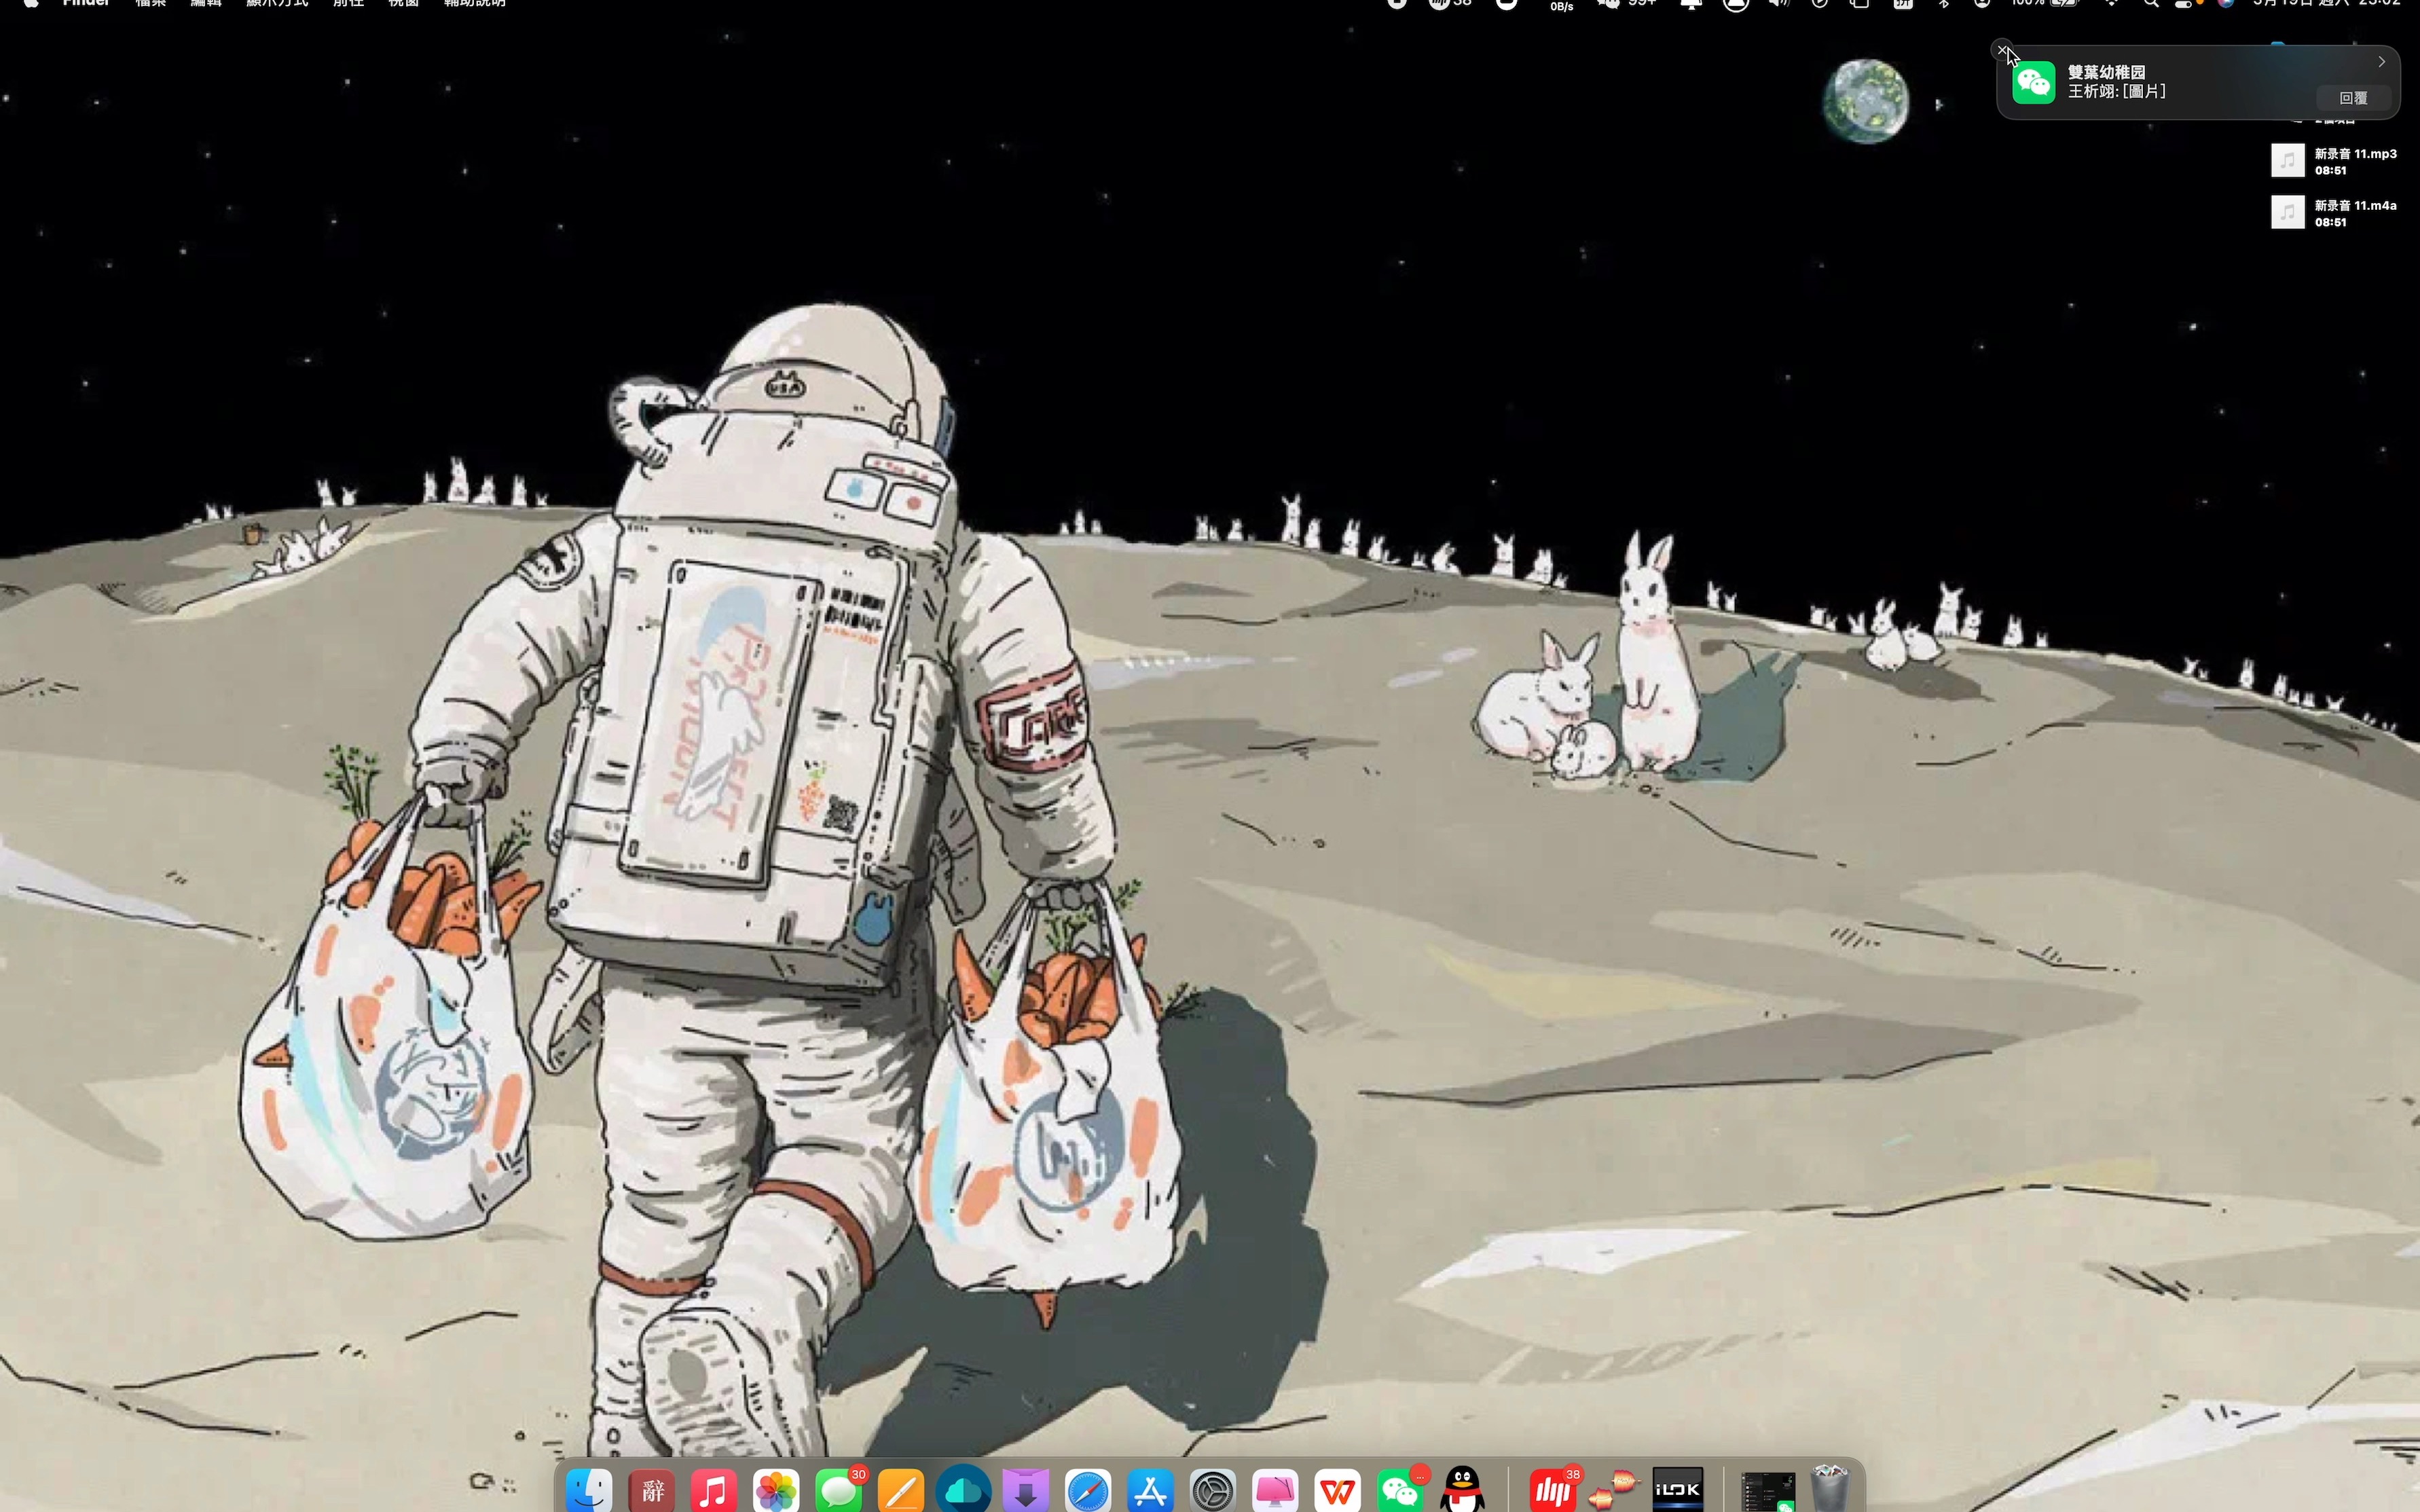Click the 新录音 11.m4a music file icon

click(x=2288, y=212)
